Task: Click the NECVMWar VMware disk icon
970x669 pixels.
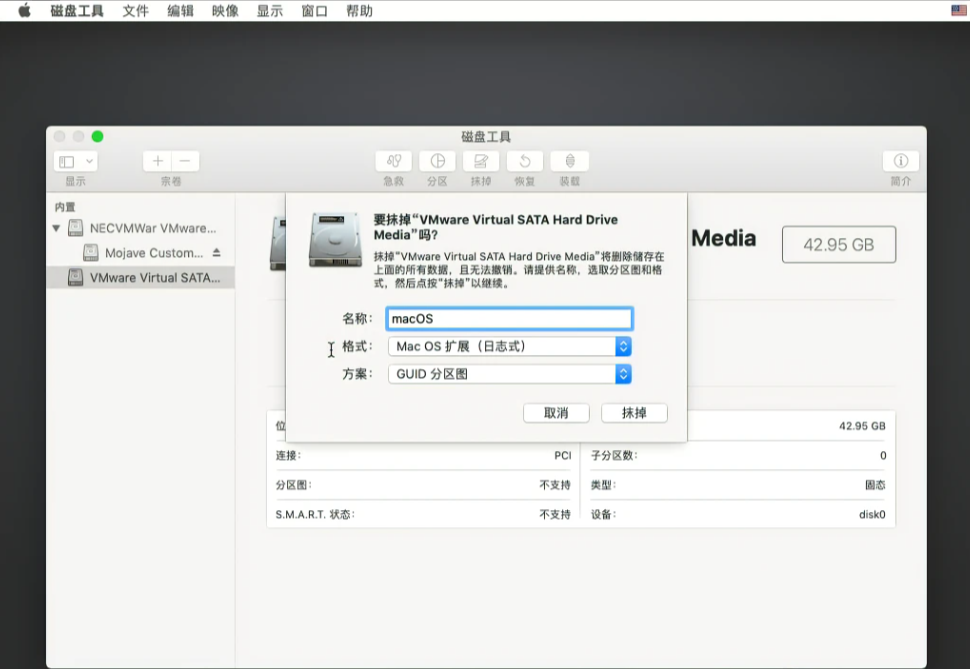Action: click(x=75, y=228)
